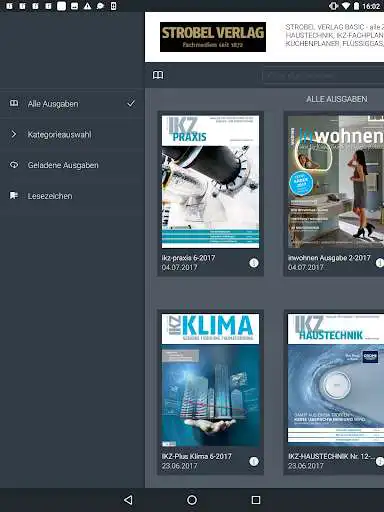Expand the Kategorieauswahl chevron
The height and width of the screenshot is (512, 384).
[14, 134]
